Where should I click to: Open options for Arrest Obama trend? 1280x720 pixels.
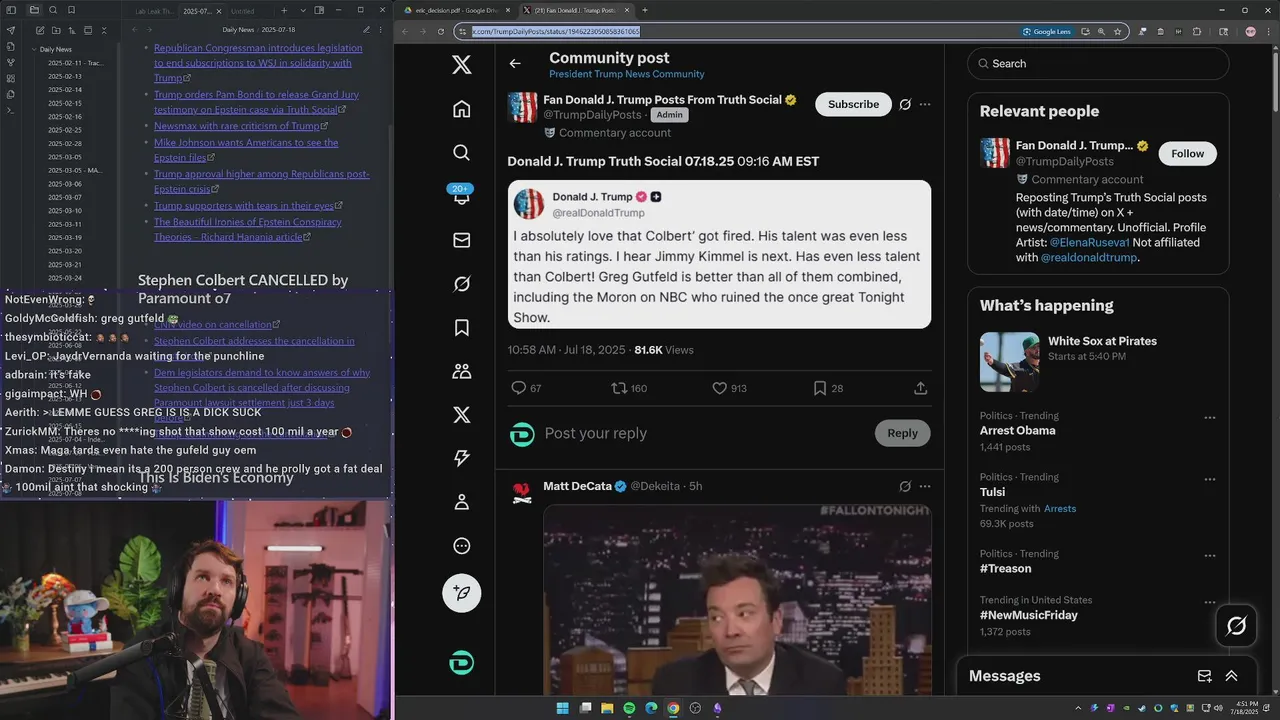[x=1209, y=418]
